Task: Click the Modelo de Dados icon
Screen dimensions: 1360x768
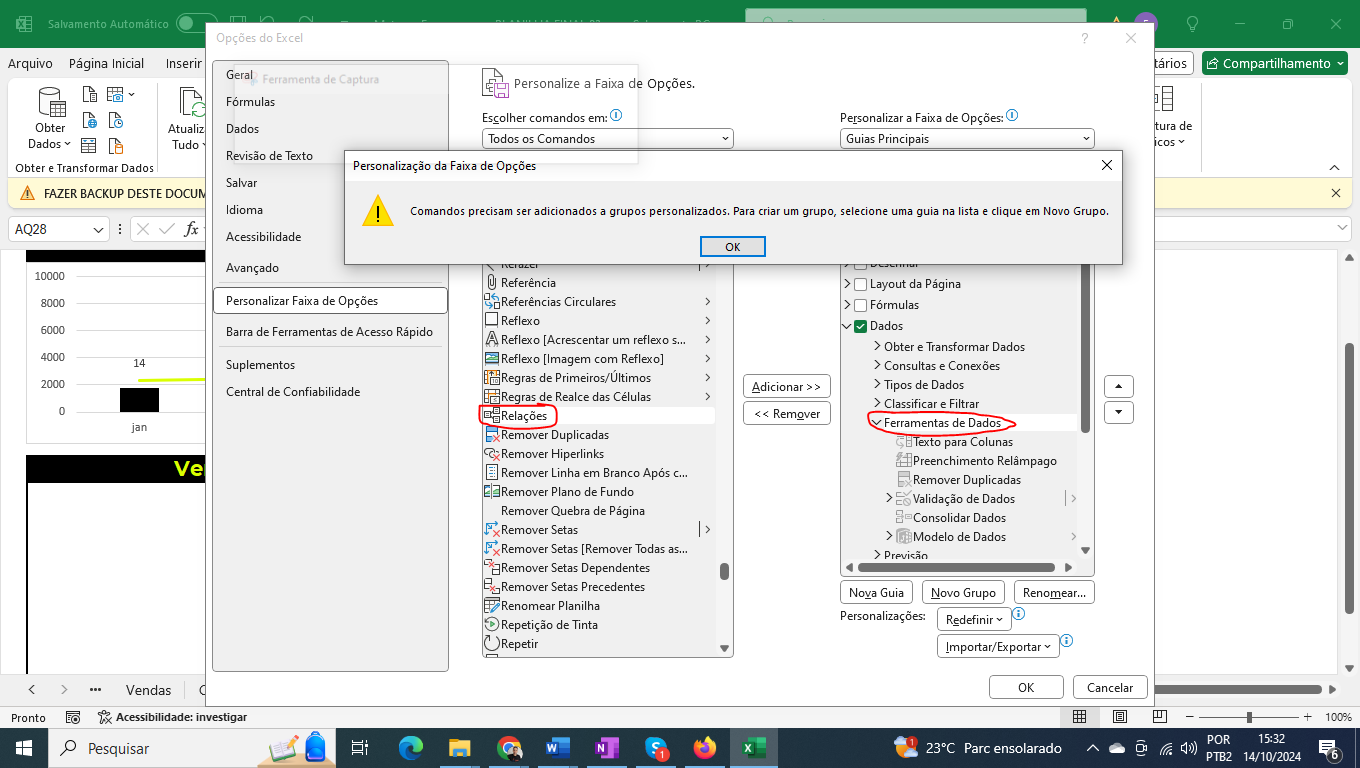Action: pyautogui.click(x=904, y=537)
